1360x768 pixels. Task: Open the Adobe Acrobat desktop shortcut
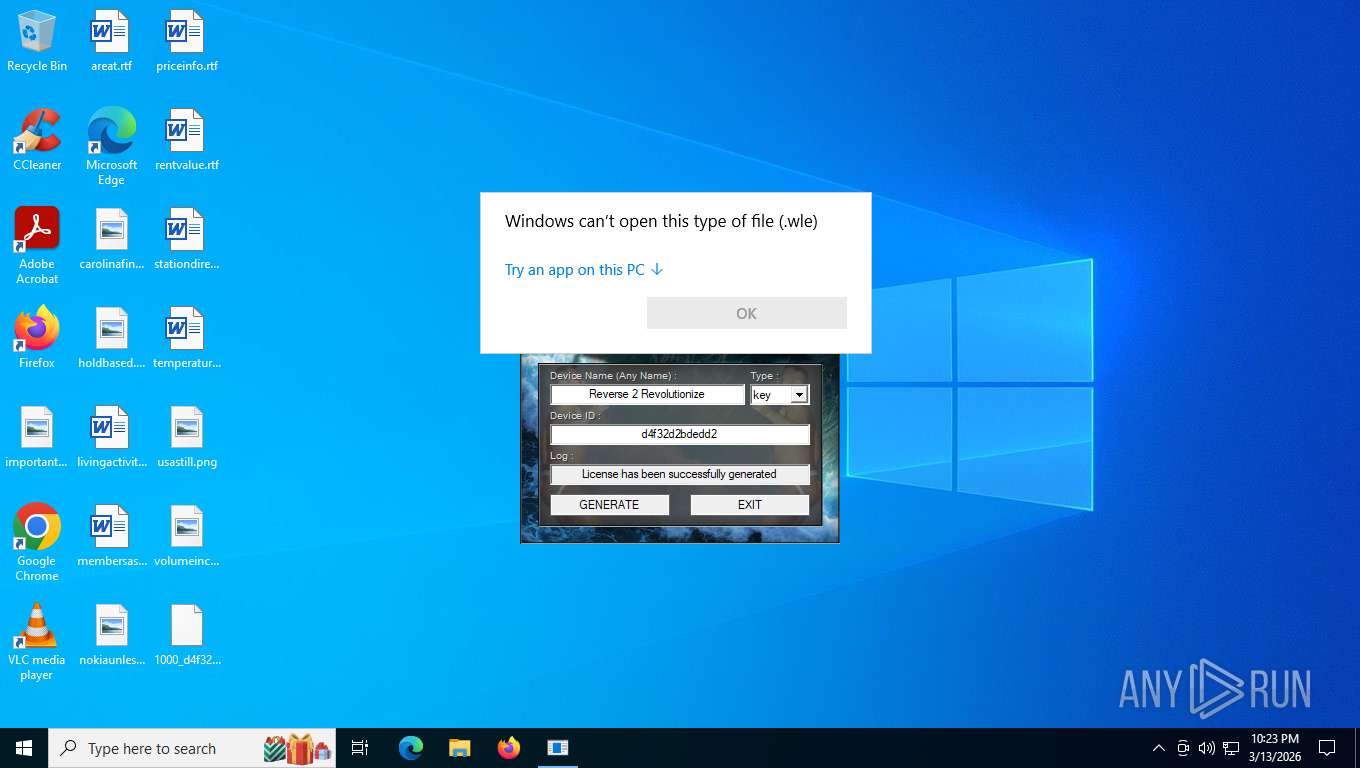pos(37,246)
